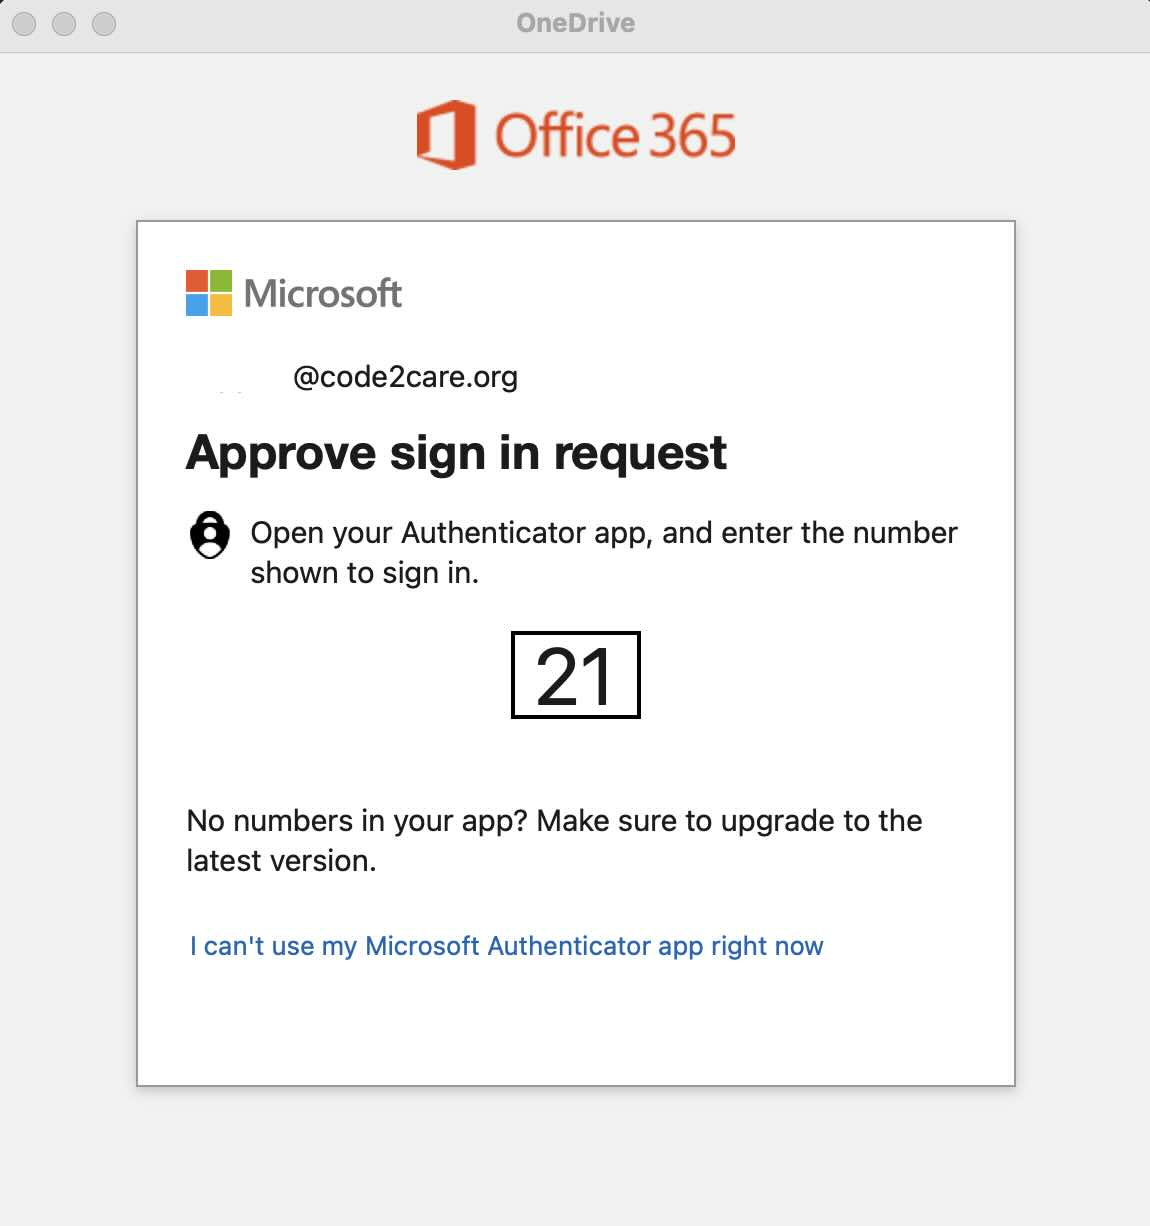Click the Office 365 wordmark text

tap(615, 135)
